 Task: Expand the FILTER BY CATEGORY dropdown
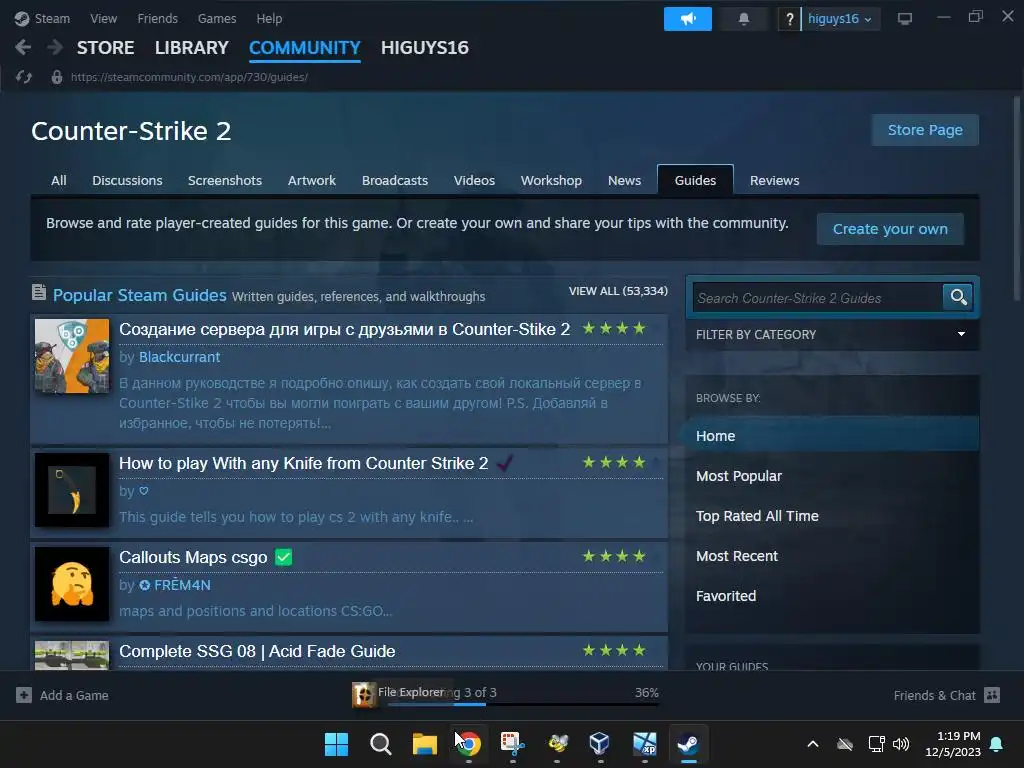(x=832, y=334)
